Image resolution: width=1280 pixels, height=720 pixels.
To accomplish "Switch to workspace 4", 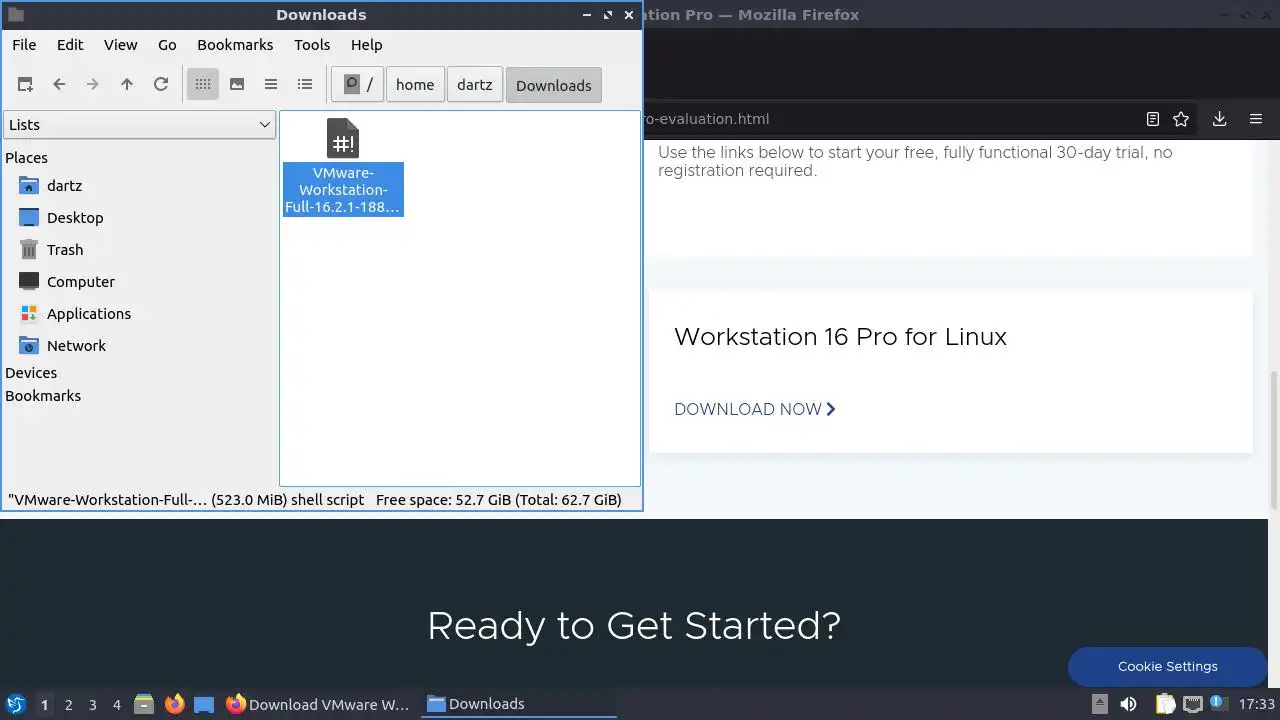I will click(116, 704).
